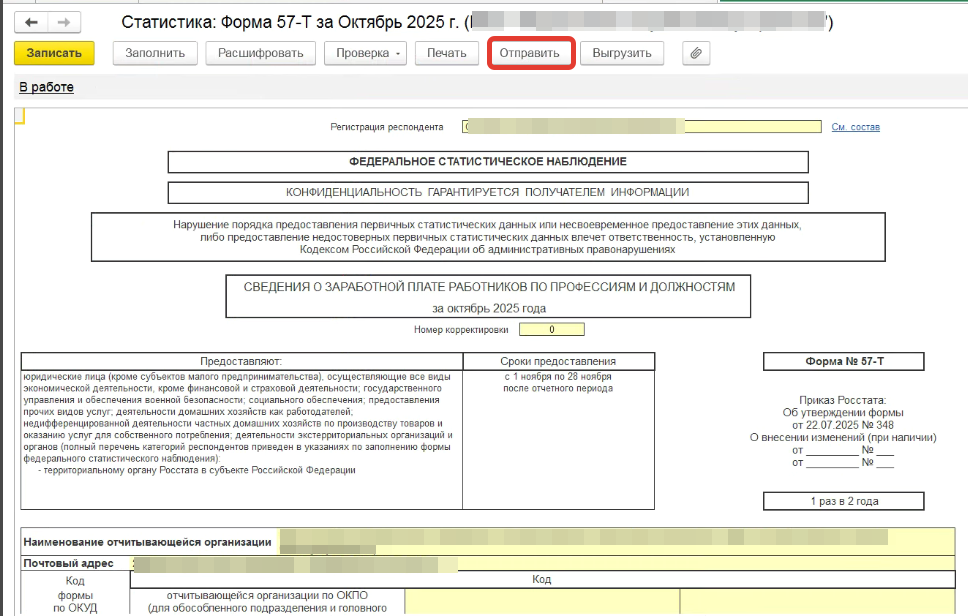This screenshot has width=968, height=616.
Task: Click the yellow corner marker above the form
Action: 19,116
